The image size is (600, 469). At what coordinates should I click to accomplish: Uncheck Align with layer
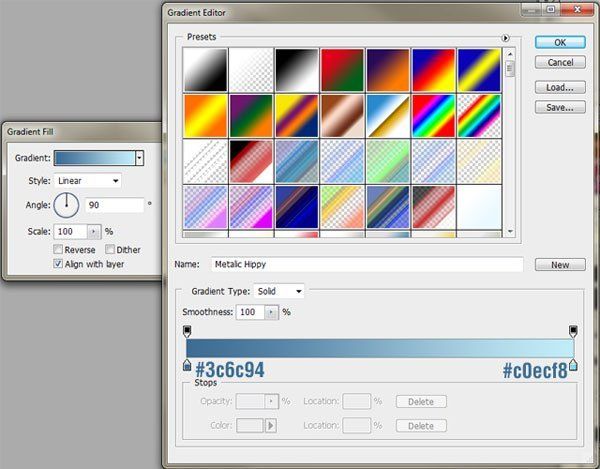(x=58, y=264)
